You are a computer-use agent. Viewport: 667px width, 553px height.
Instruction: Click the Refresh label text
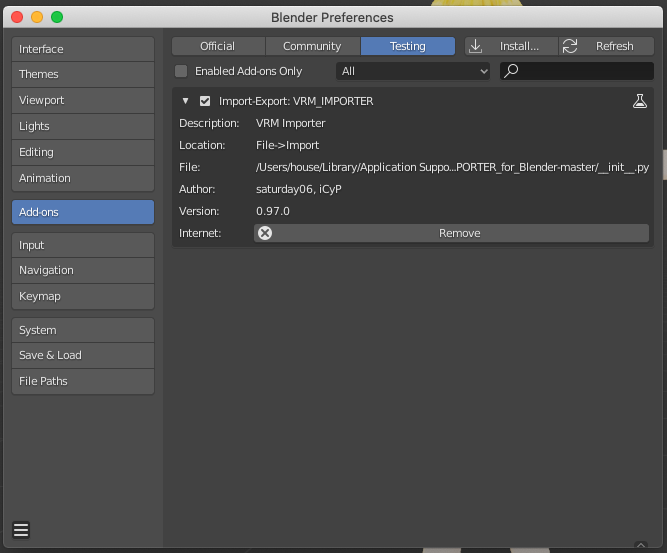pyautogui.click(x=615, y=46)
